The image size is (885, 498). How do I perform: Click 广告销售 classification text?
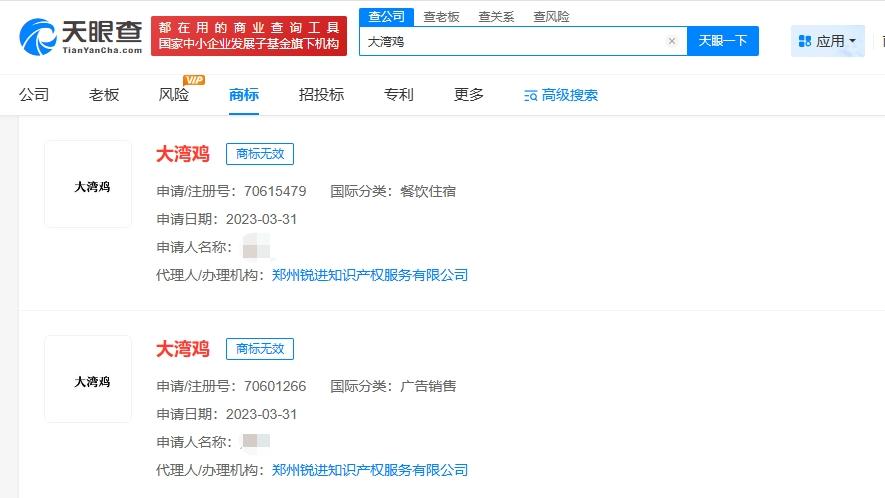pyautogui.click(x=428, y=386)
